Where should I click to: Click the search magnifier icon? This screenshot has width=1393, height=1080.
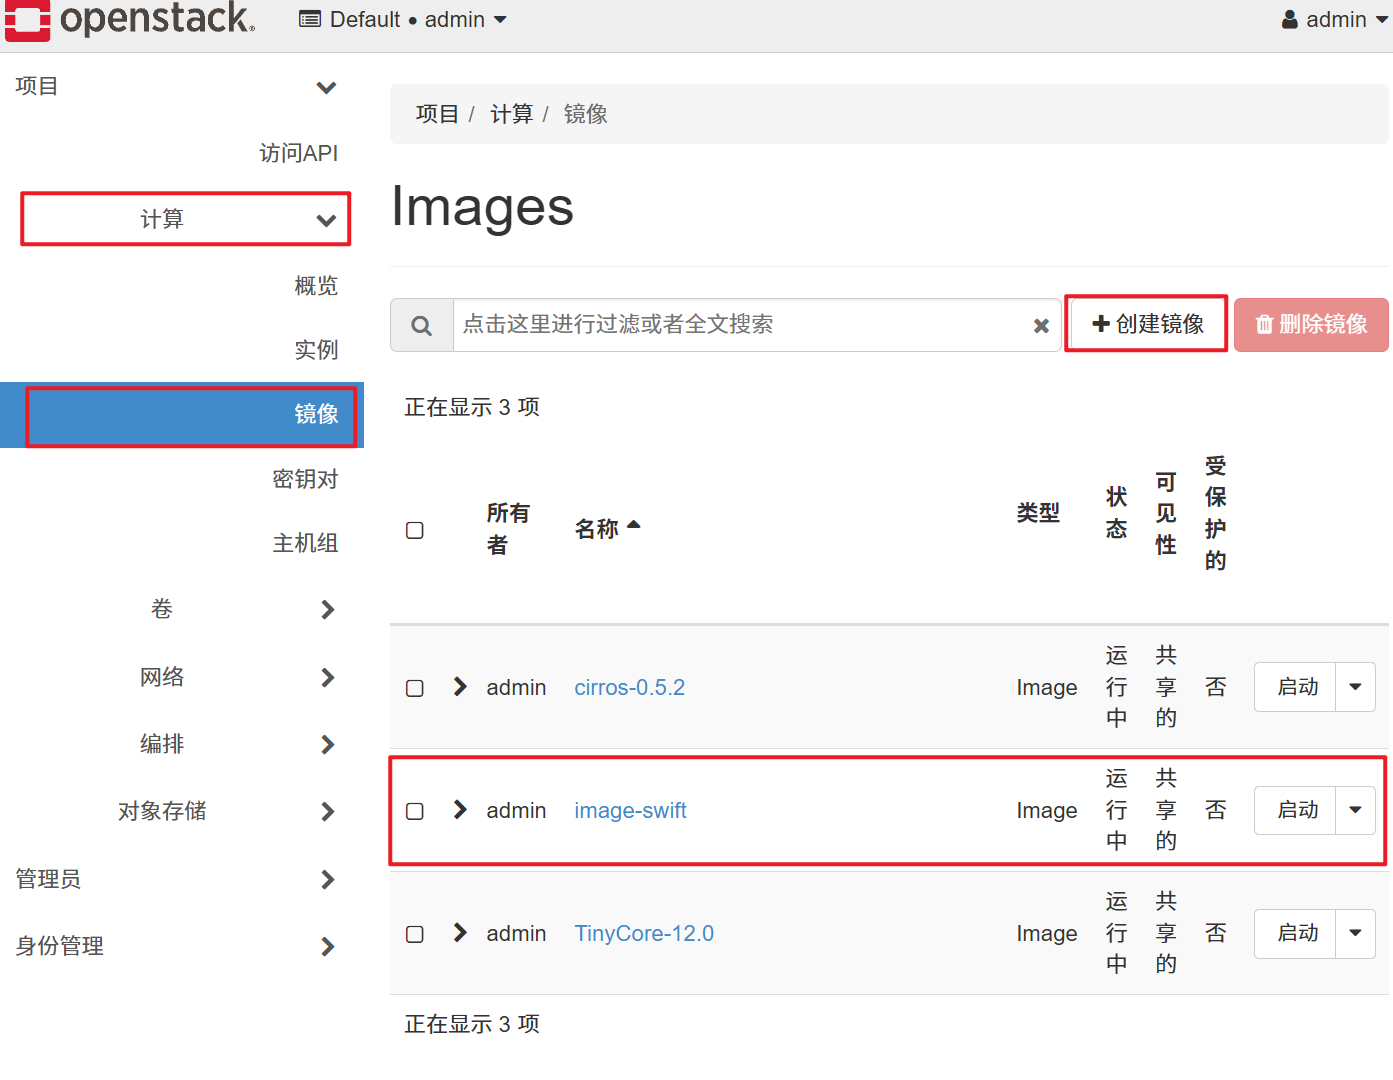[x=422, y=325]
